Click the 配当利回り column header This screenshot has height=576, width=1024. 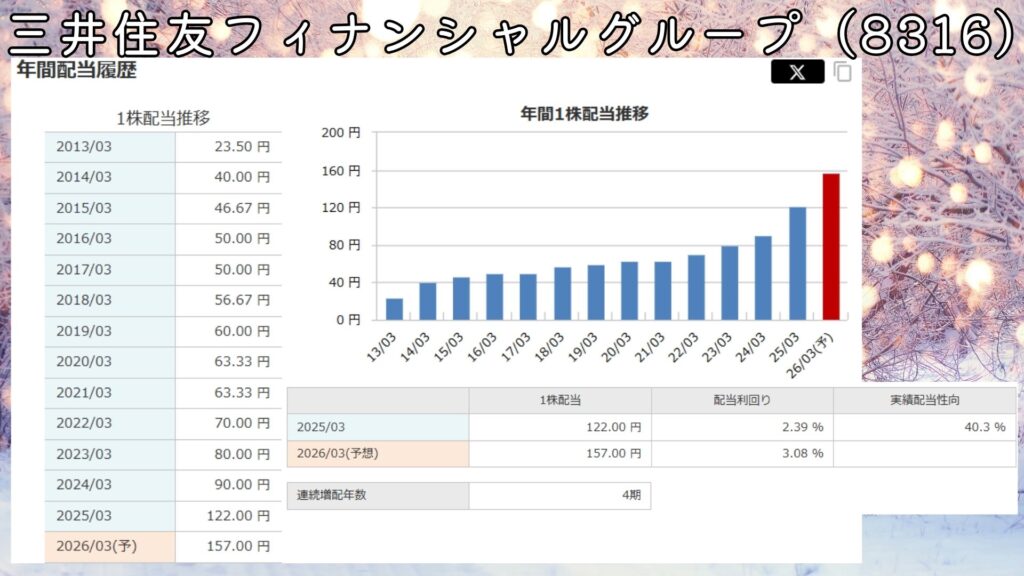741,400
